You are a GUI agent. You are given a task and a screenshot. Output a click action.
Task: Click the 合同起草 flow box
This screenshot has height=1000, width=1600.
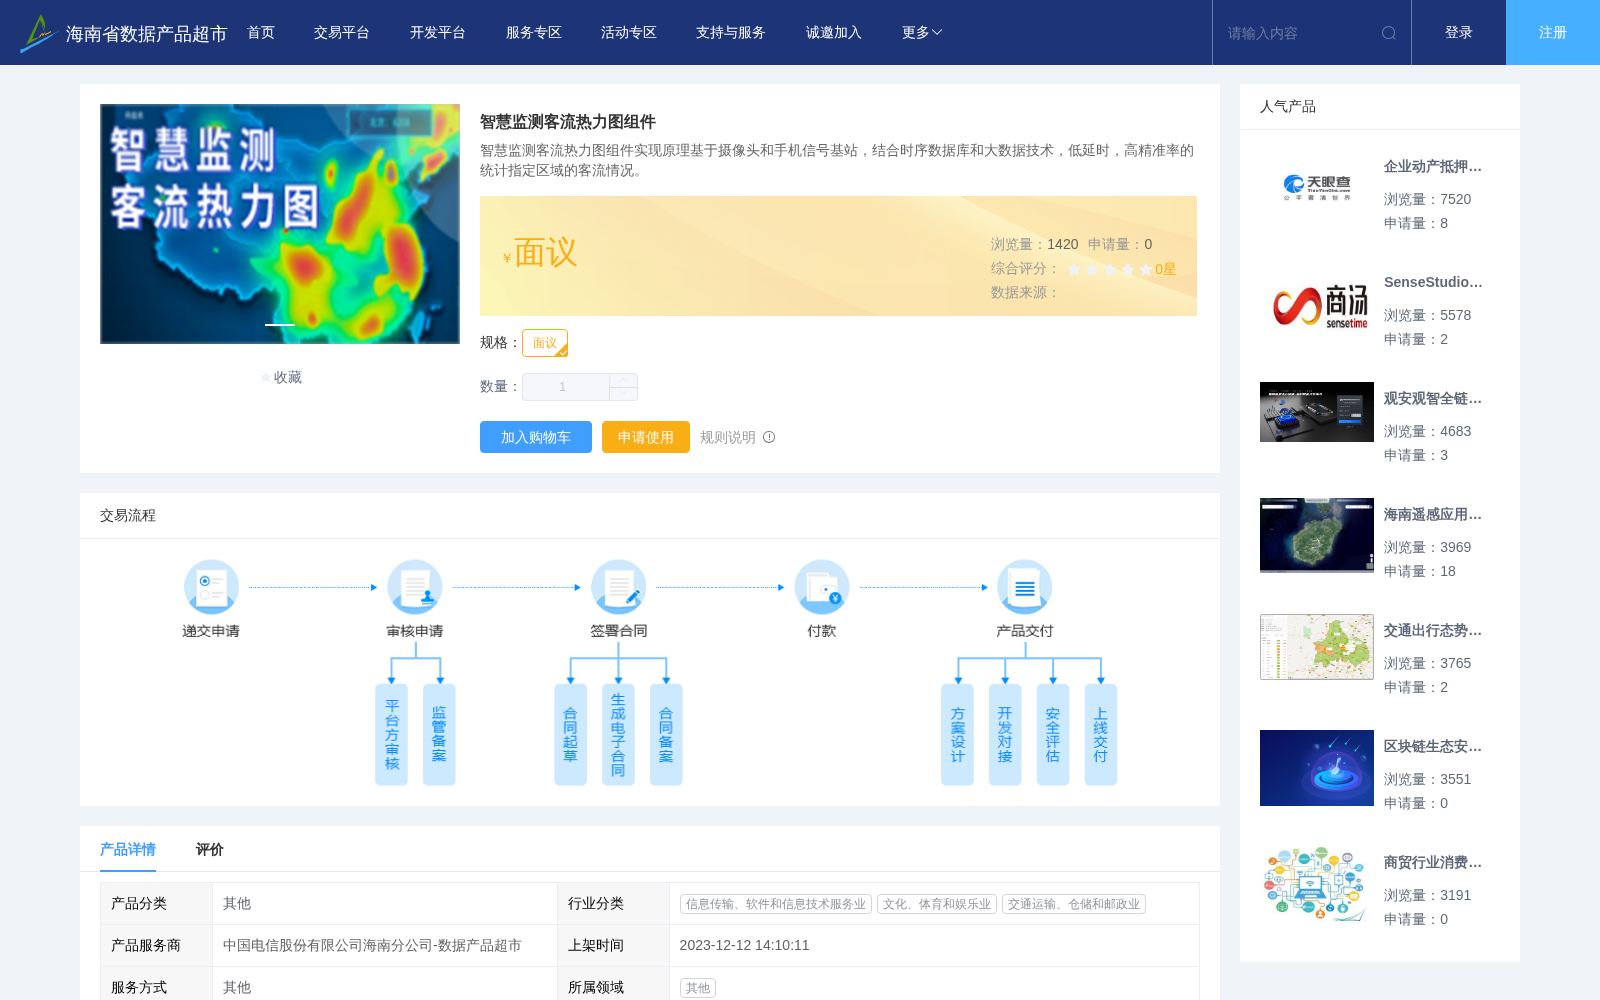point(570,735)
